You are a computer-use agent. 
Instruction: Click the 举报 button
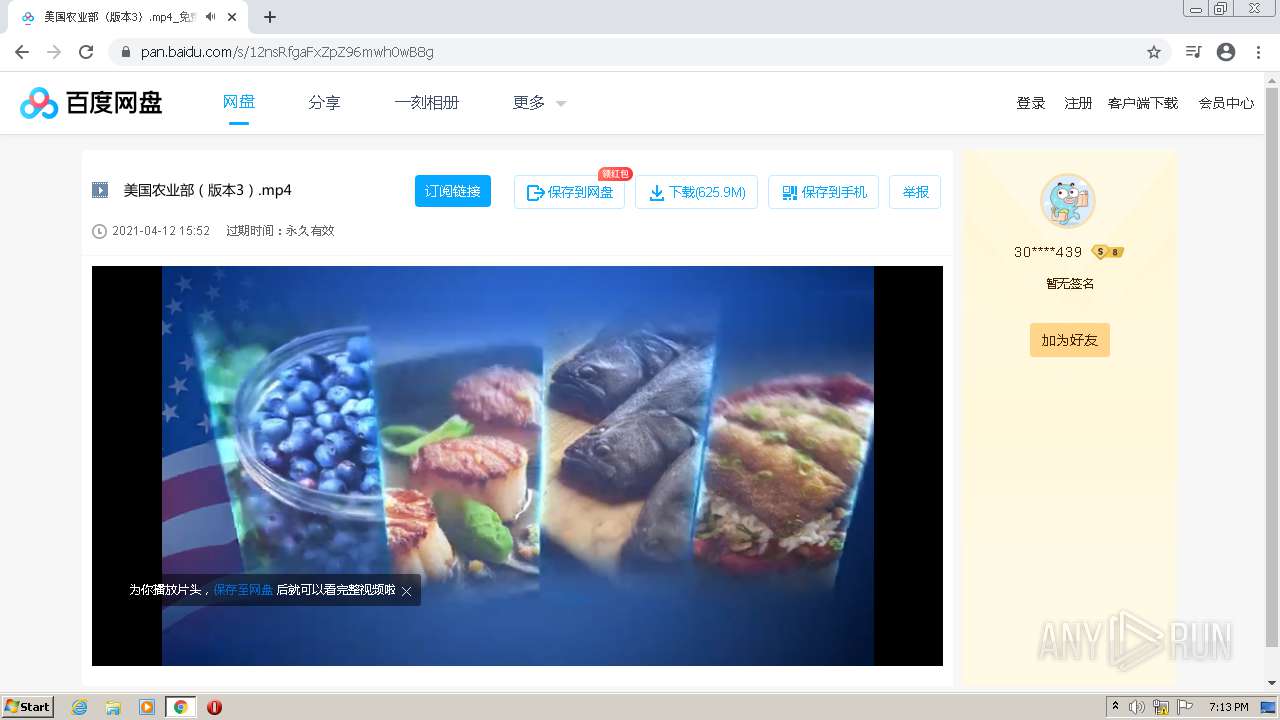pos(915,192)
